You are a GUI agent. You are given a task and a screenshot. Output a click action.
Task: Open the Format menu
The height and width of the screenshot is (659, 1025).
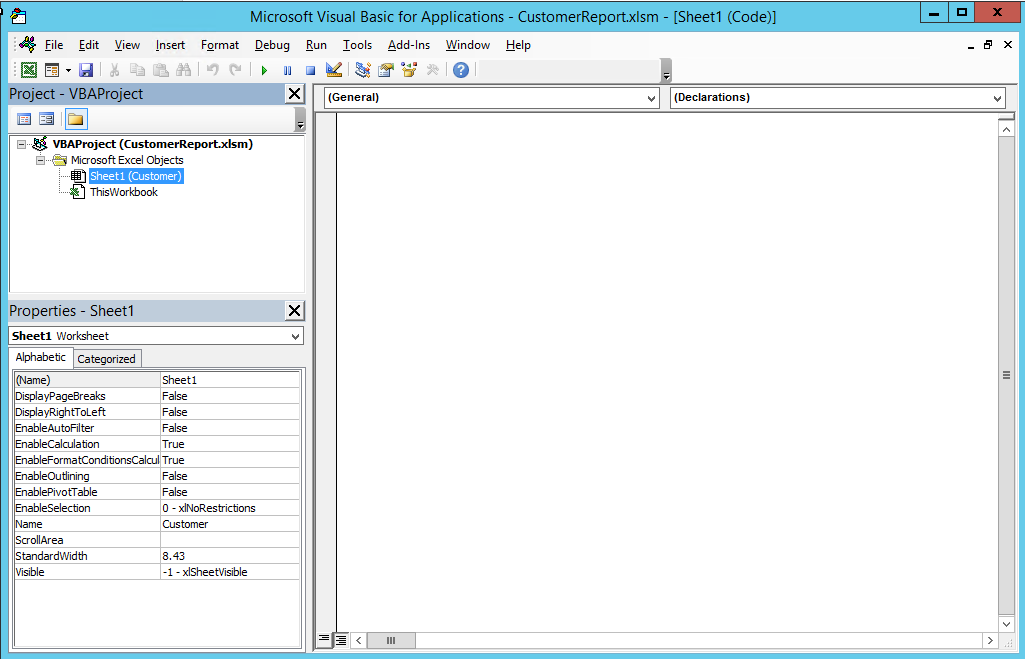pyautogui.click(x=220, y=45)
